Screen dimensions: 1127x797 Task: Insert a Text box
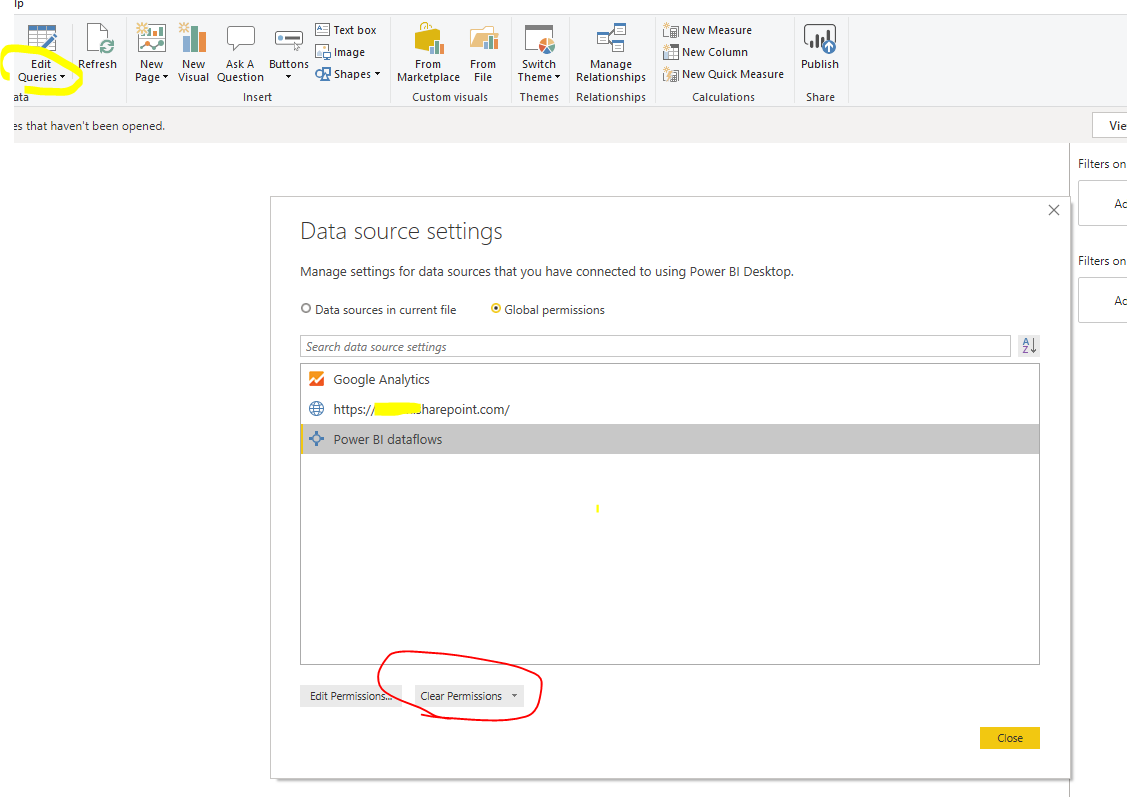346,30
